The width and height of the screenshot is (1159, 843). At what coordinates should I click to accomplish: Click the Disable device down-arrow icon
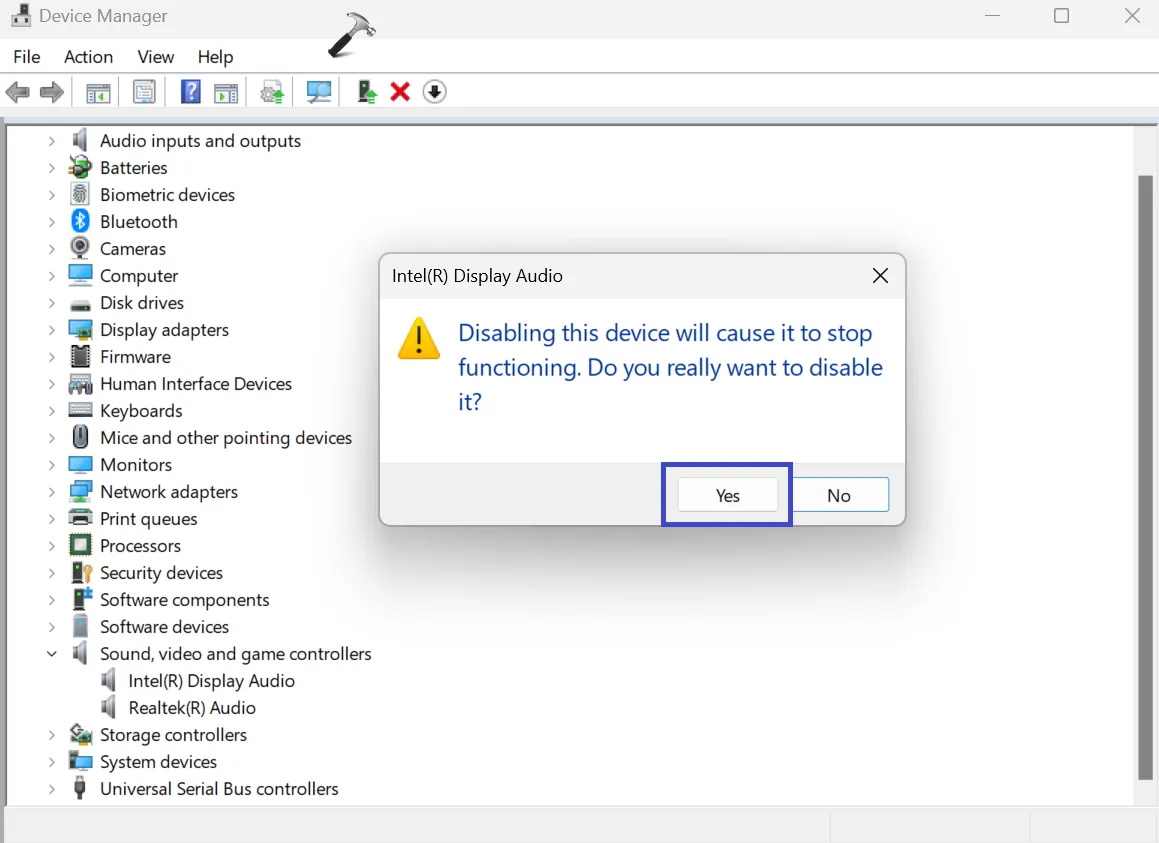pos(435,92)
